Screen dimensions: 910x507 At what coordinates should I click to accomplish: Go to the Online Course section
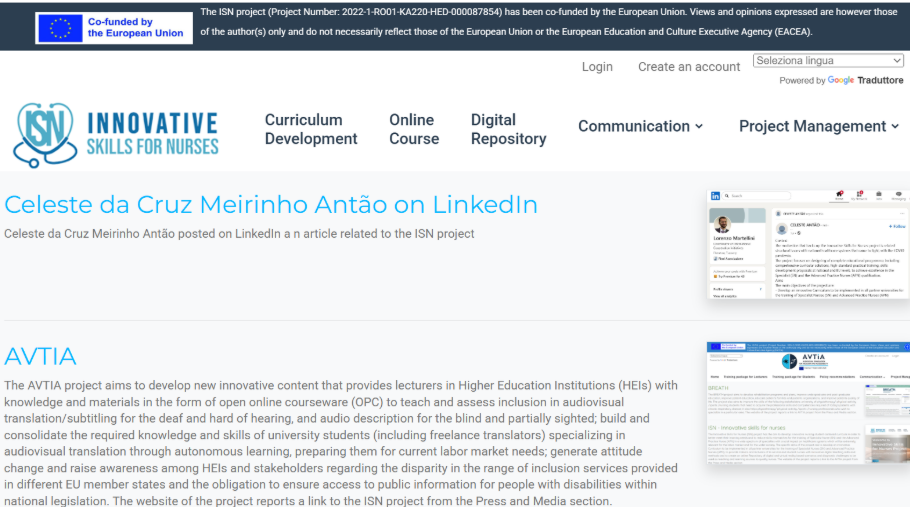[x=414, y=129]
